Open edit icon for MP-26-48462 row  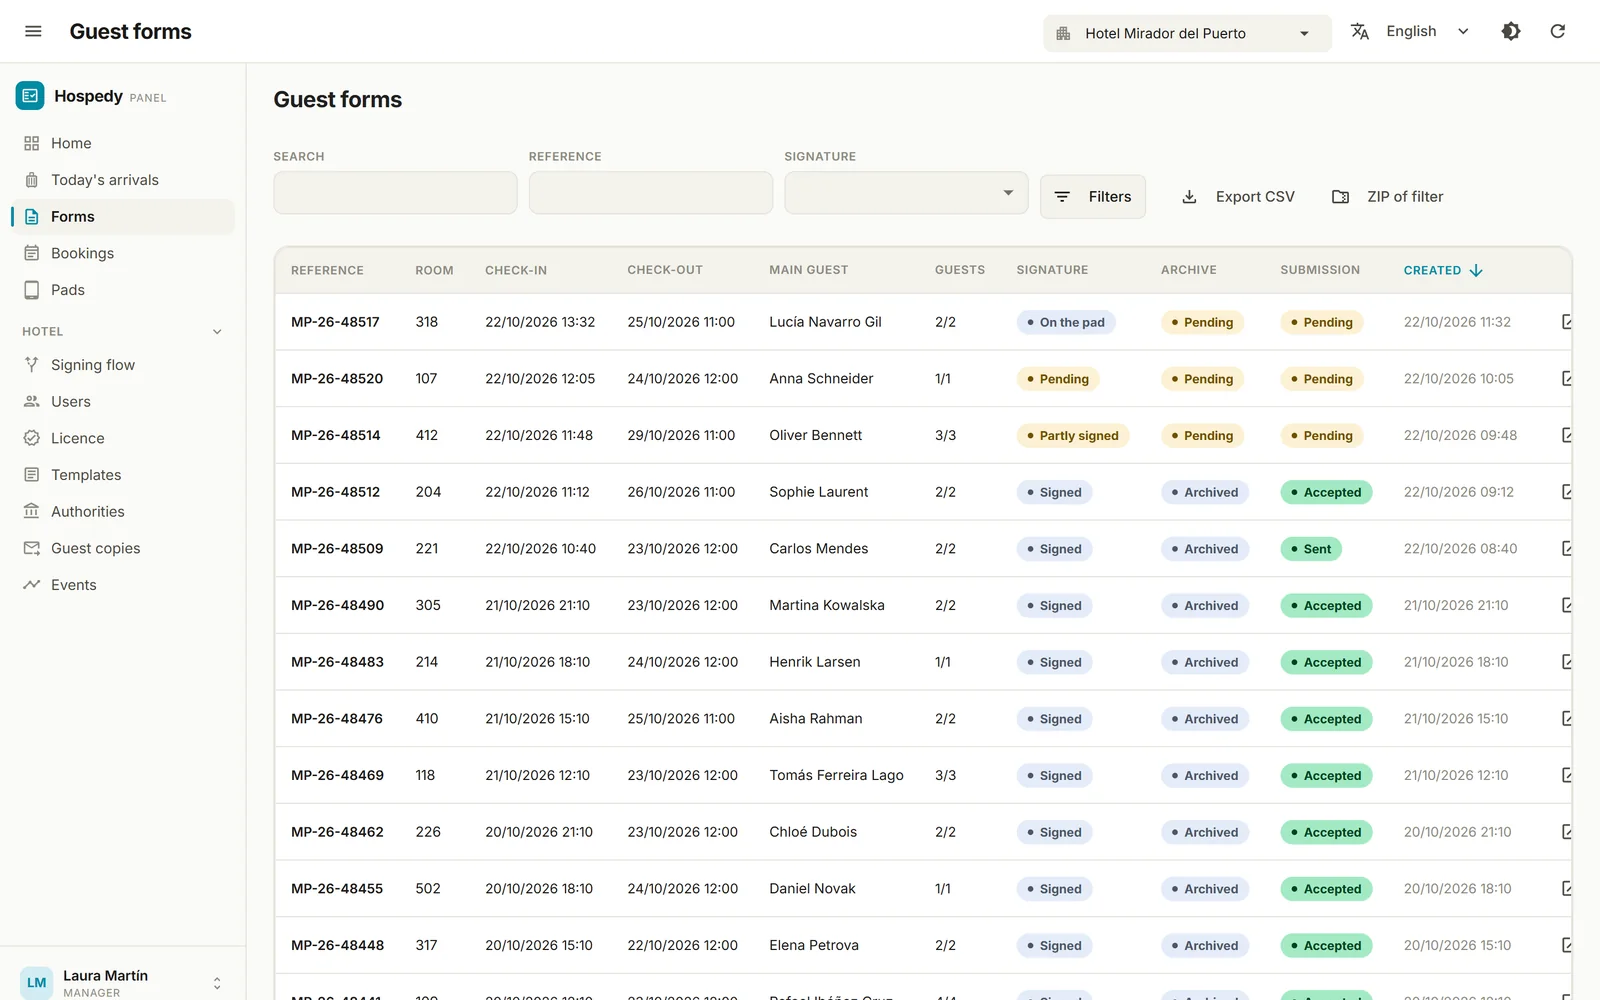coord(1566,832)
